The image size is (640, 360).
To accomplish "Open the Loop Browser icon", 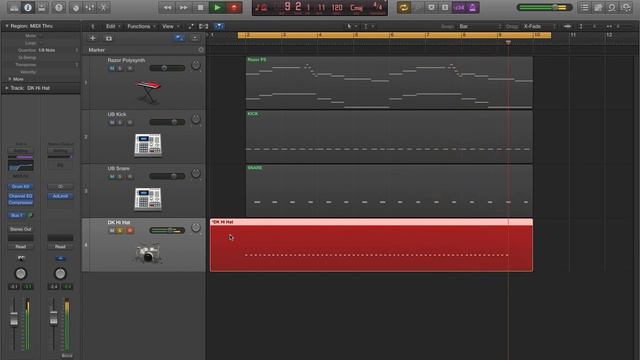I will 612,7.
